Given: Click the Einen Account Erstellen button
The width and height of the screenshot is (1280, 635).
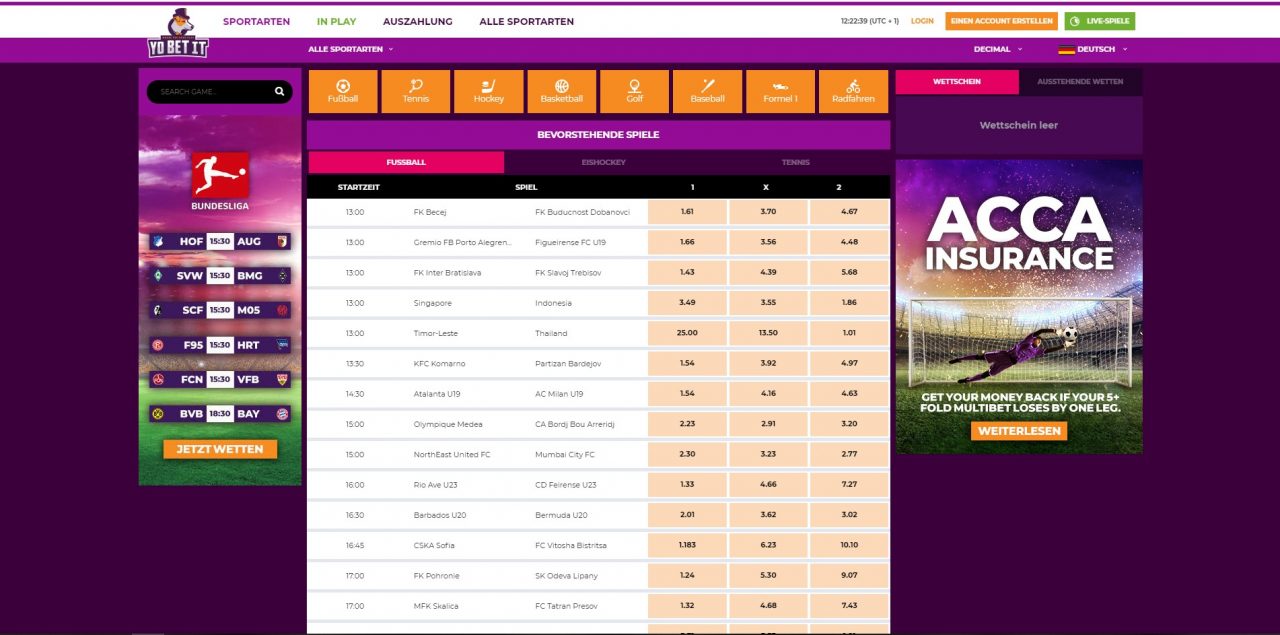Looking at the screenshot, I should click(1001, 21).
